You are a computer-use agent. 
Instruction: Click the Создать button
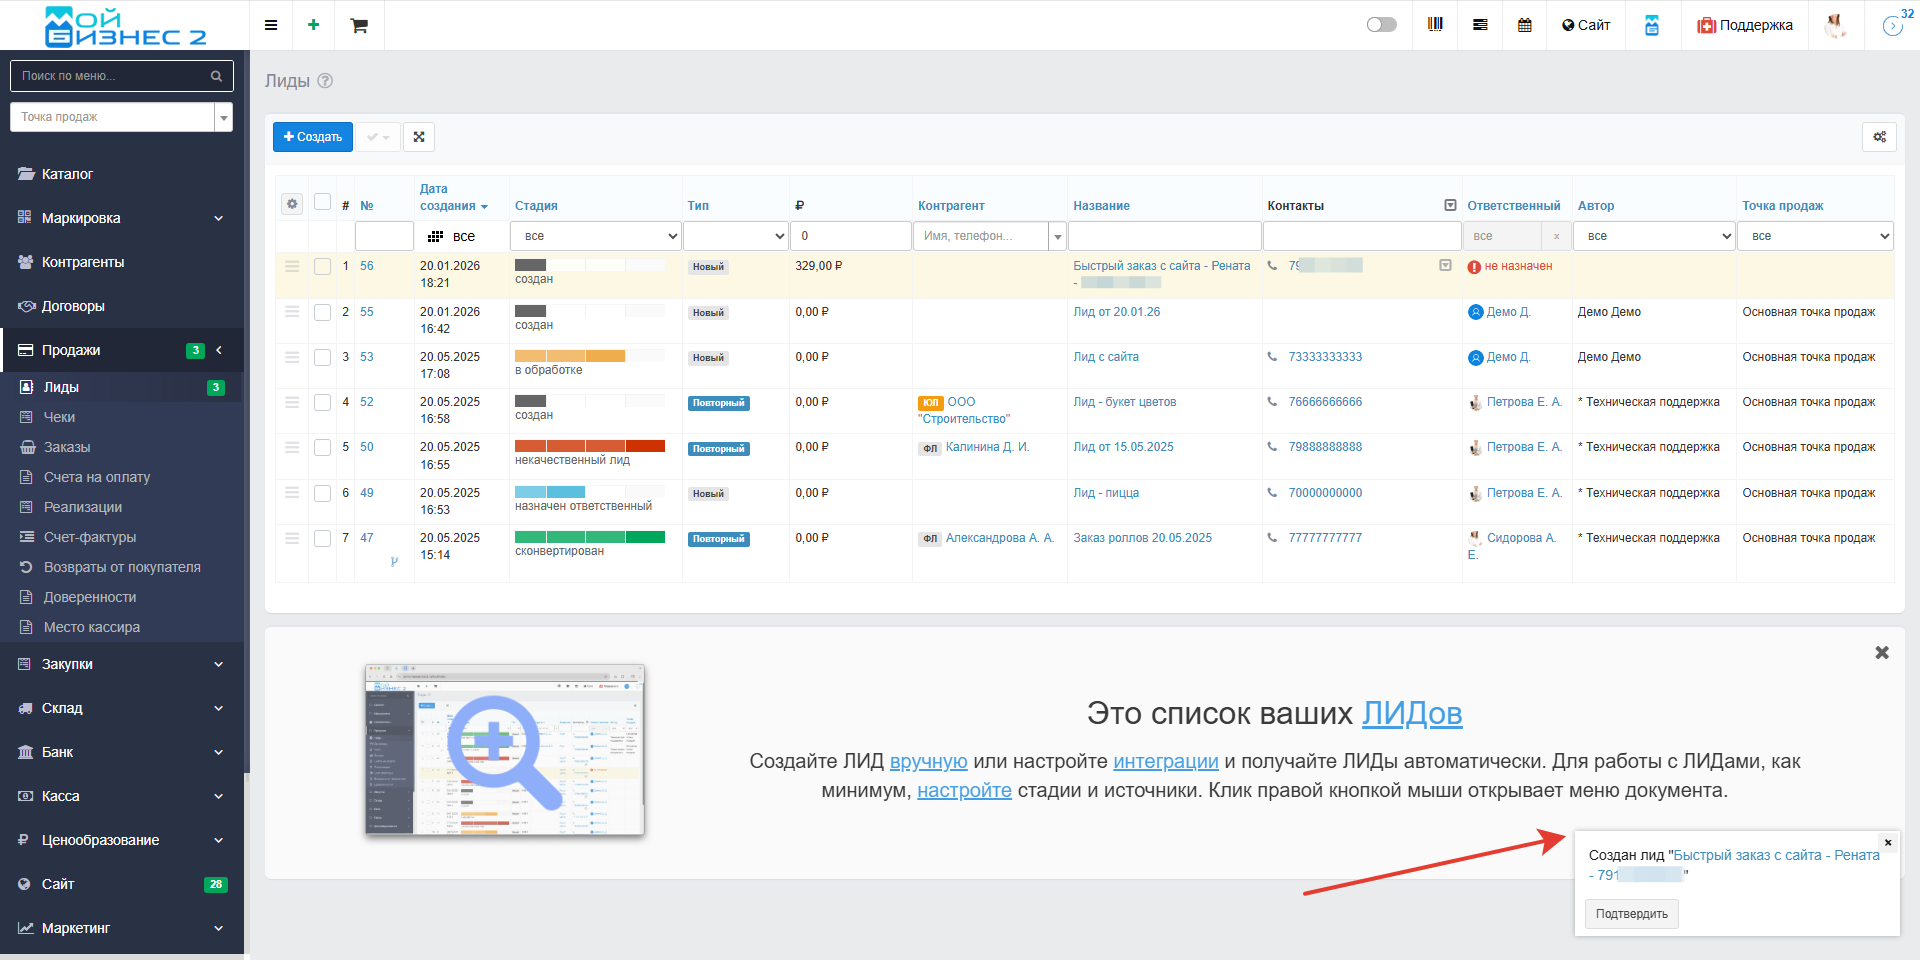(313, 137)
